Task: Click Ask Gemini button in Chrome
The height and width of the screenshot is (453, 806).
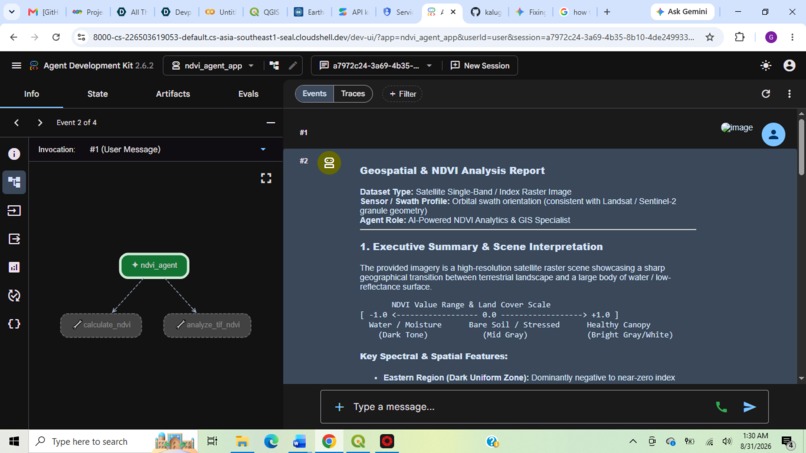Action: tap(682, 11)
